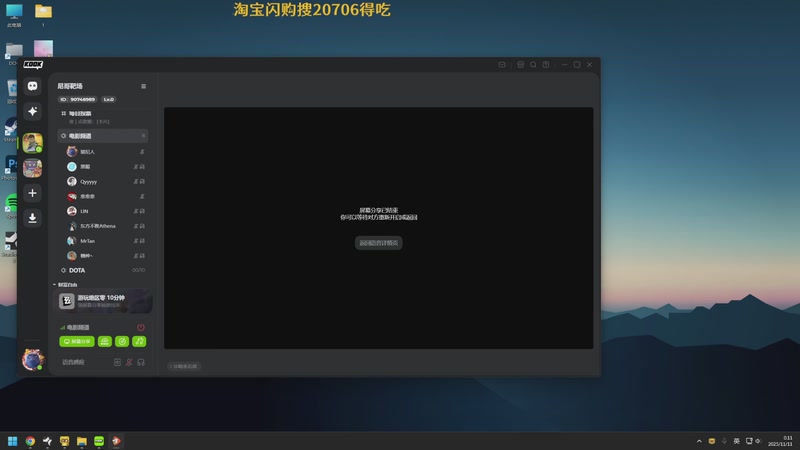Open settings icon on 电影频道 row
Image resolution: width=800 pixels, height=450 pixels.
pyautogui.click(x=143, y=136)
